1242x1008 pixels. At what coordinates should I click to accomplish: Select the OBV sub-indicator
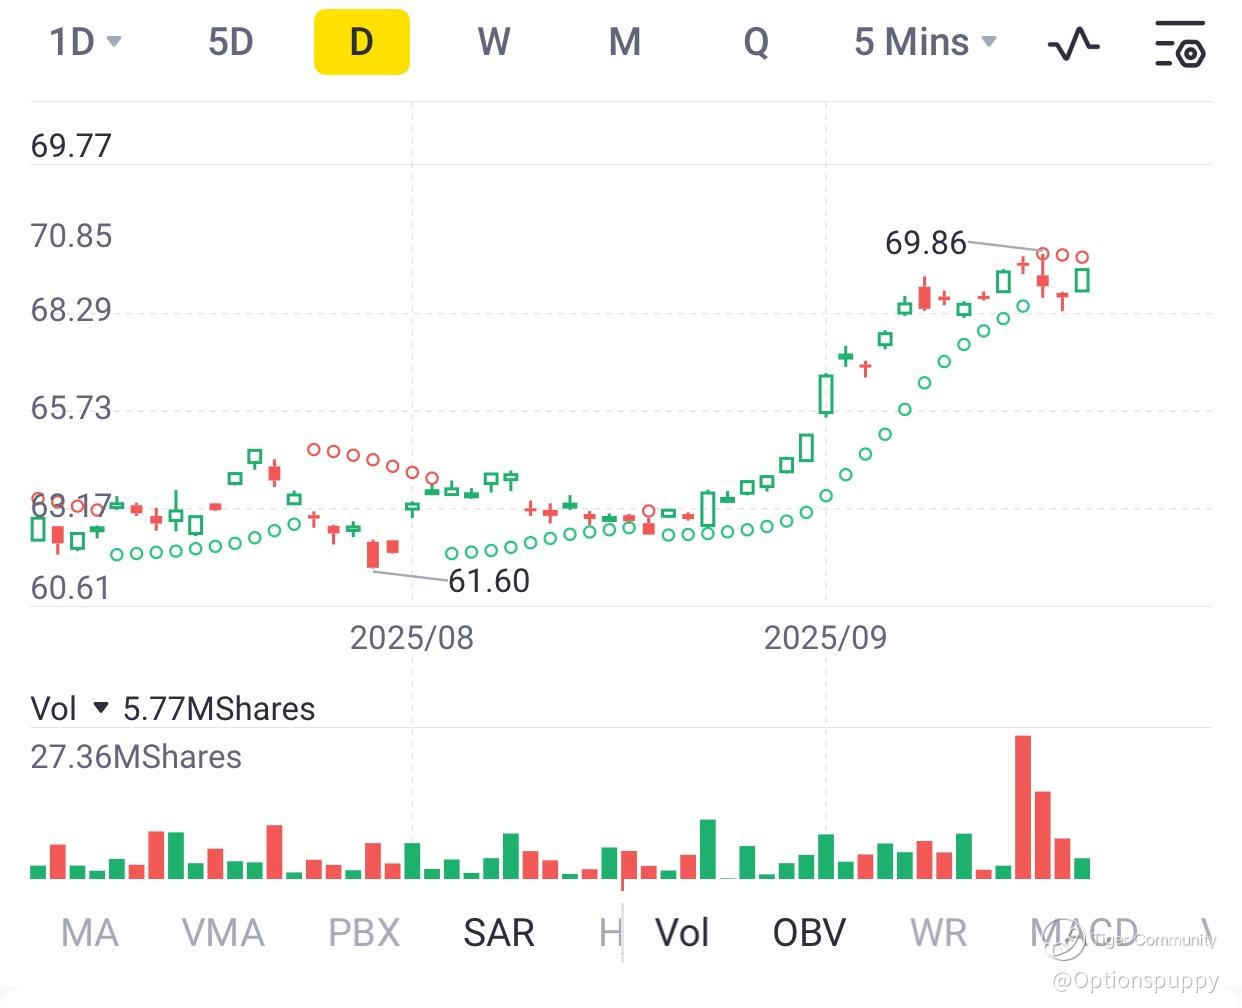point(809,933)
